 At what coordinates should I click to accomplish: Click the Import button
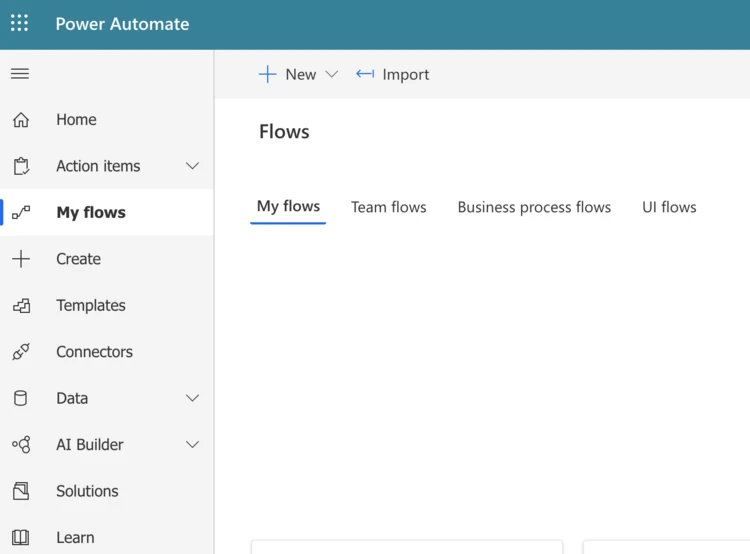click(x=393, y=74)
